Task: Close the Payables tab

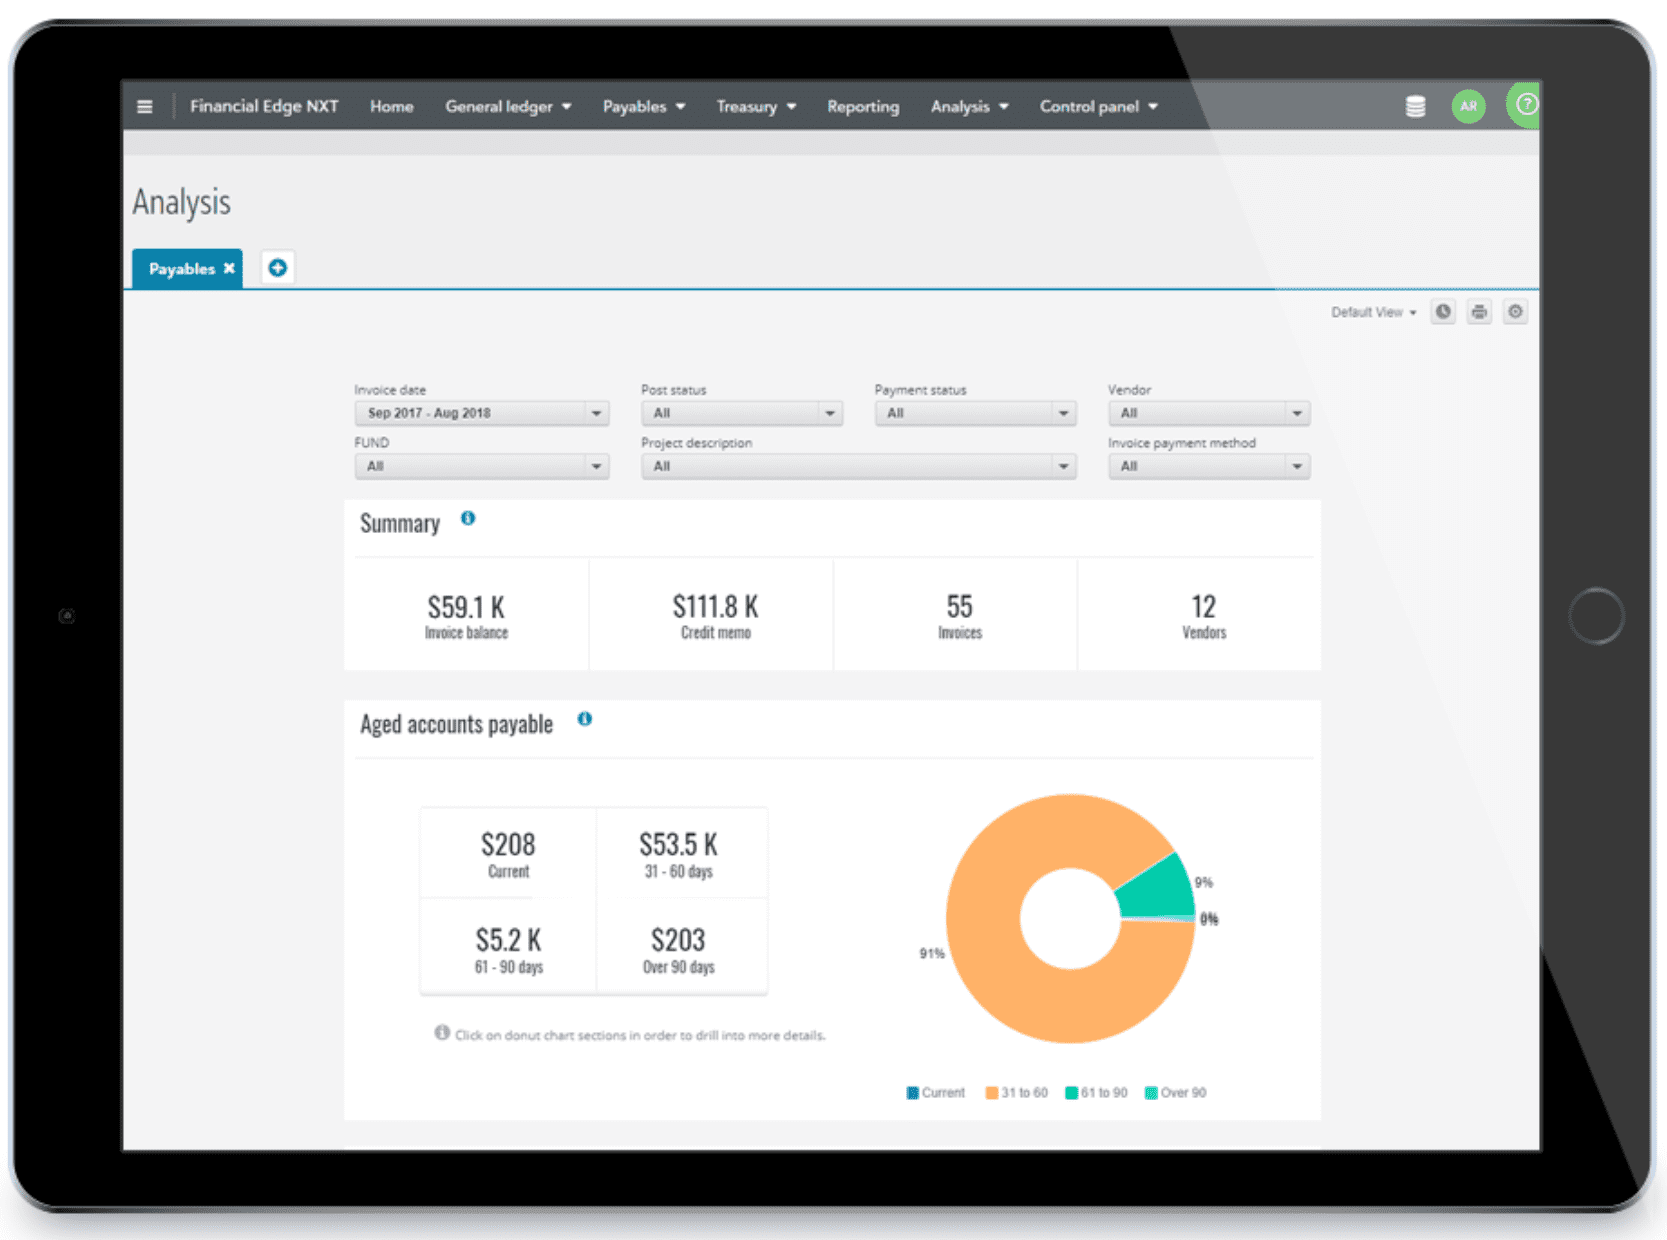Action: click(x=229, y=268)
